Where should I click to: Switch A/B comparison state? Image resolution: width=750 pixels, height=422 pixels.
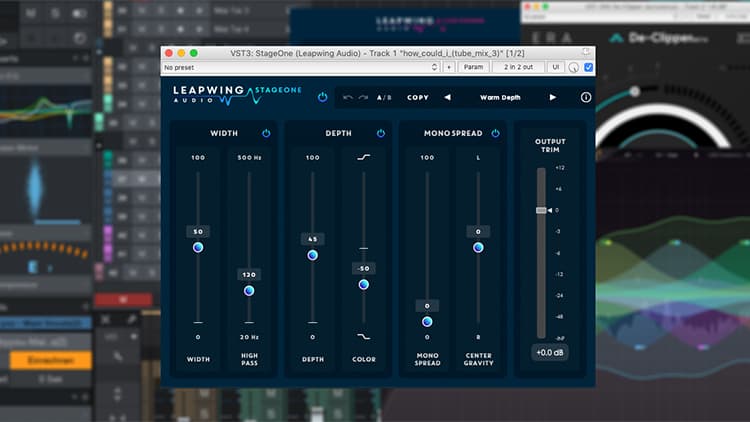384,98
